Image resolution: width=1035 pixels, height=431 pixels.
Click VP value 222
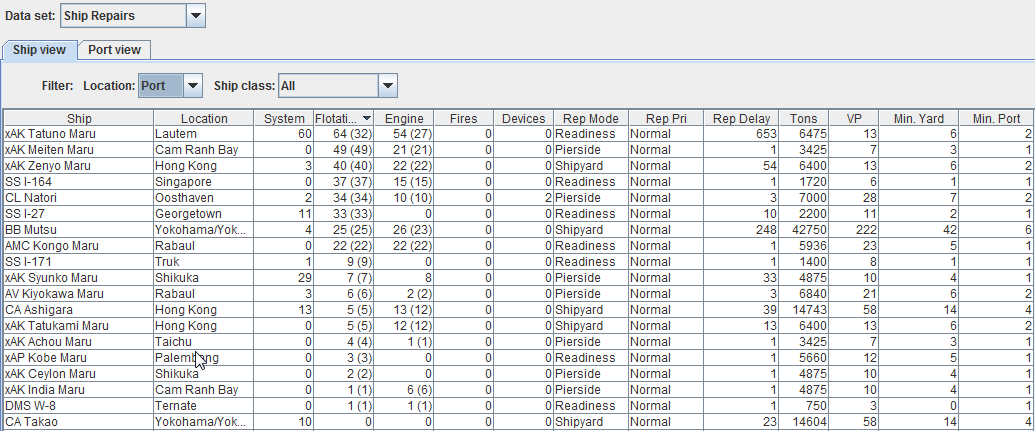[x=866, y=230]
